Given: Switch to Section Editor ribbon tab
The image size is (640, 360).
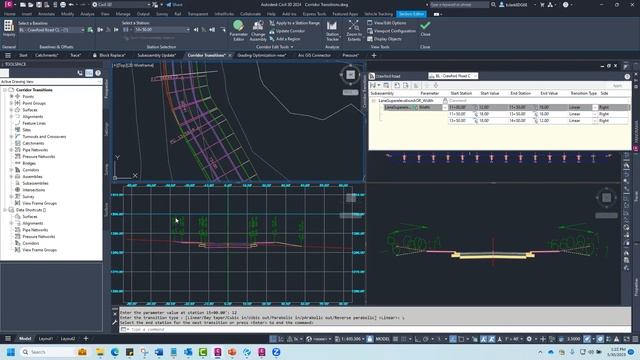Looking at the screenshot, I should 411,14.
